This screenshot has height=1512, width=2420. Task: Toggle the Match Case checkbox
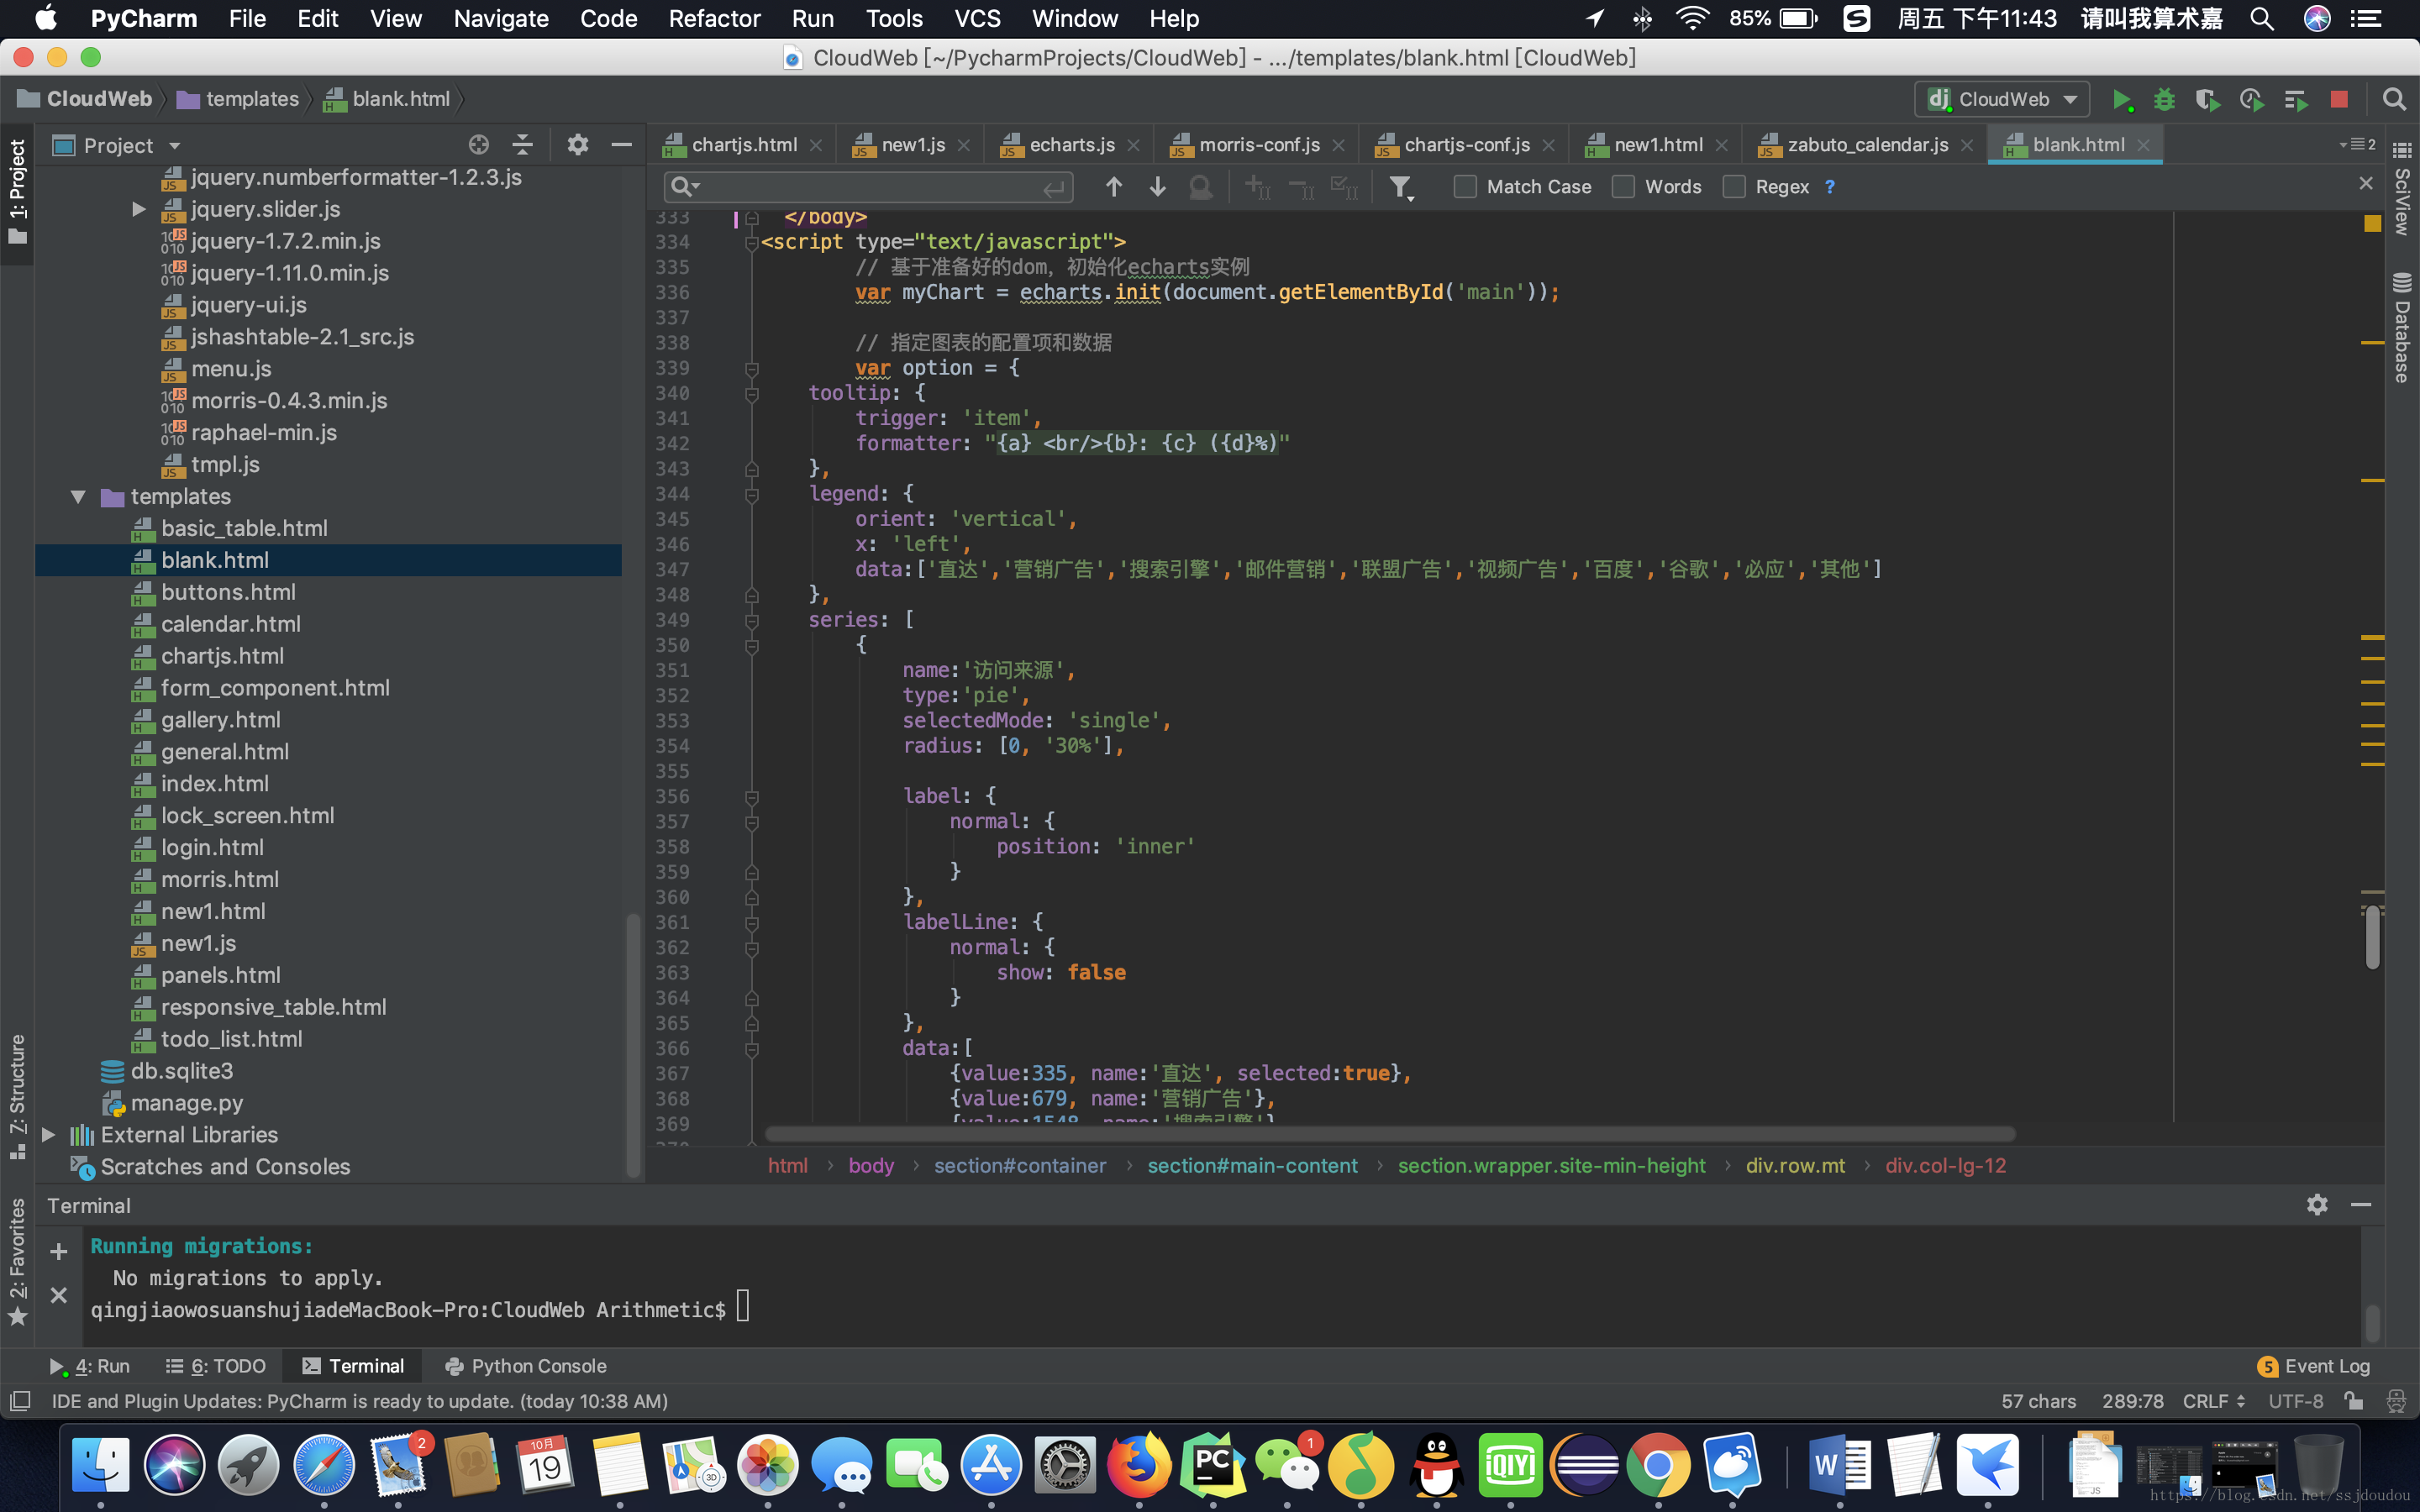[x=1465, y=187]
